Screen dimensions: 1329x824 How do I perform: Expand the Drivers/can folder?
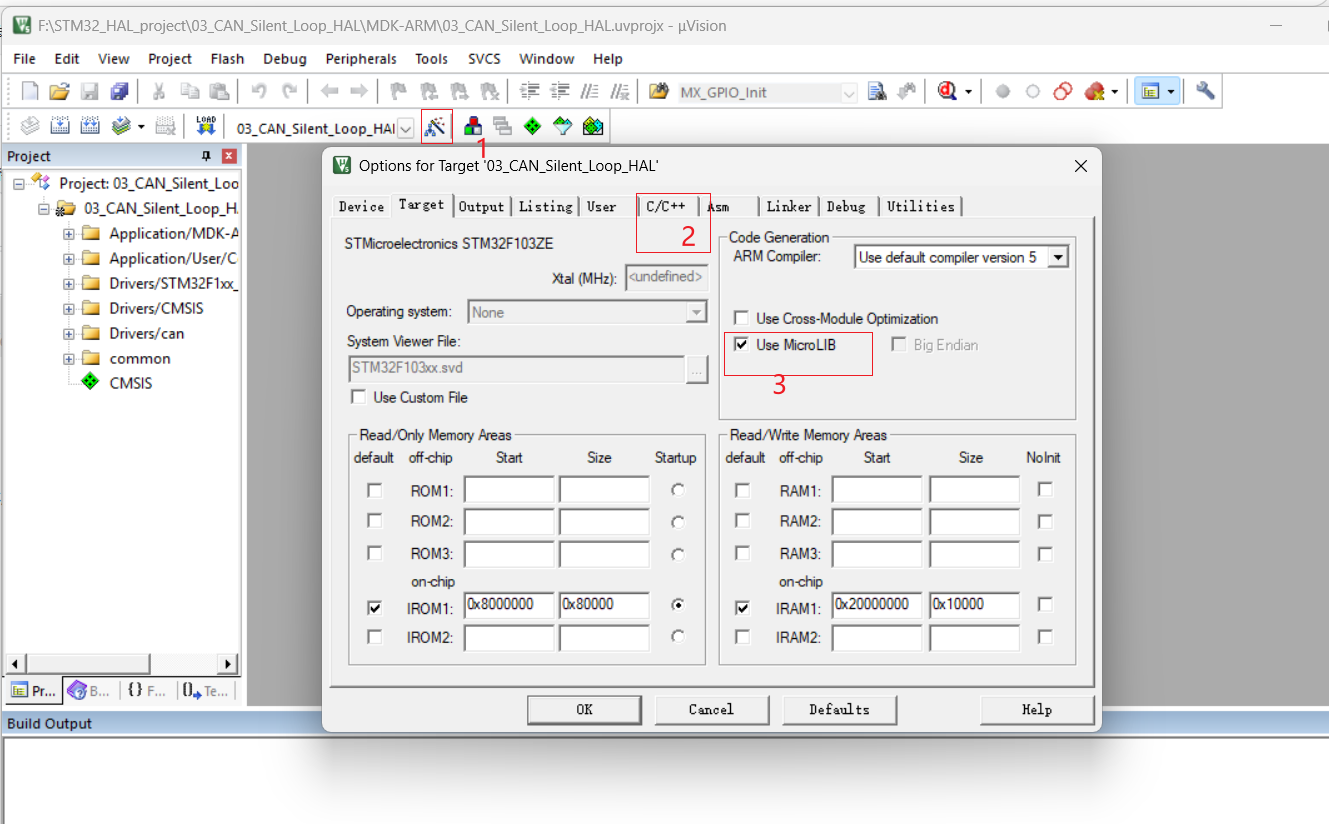tap(69, 334)
